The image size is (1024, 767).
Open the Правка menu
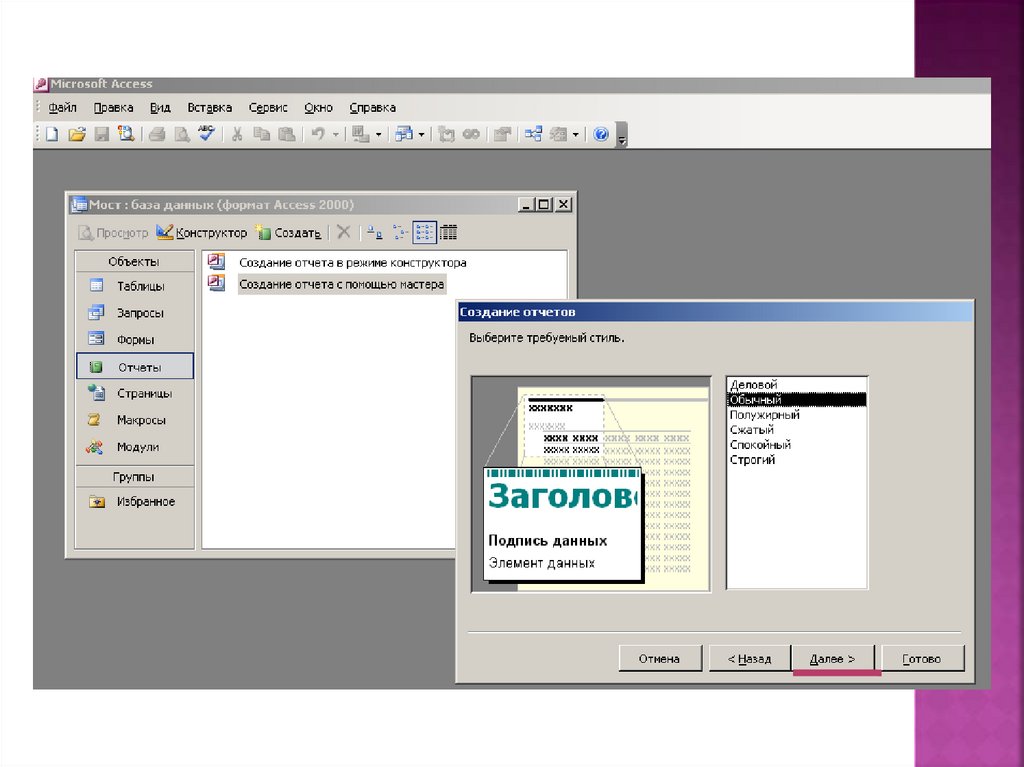[x=114, y=108]
